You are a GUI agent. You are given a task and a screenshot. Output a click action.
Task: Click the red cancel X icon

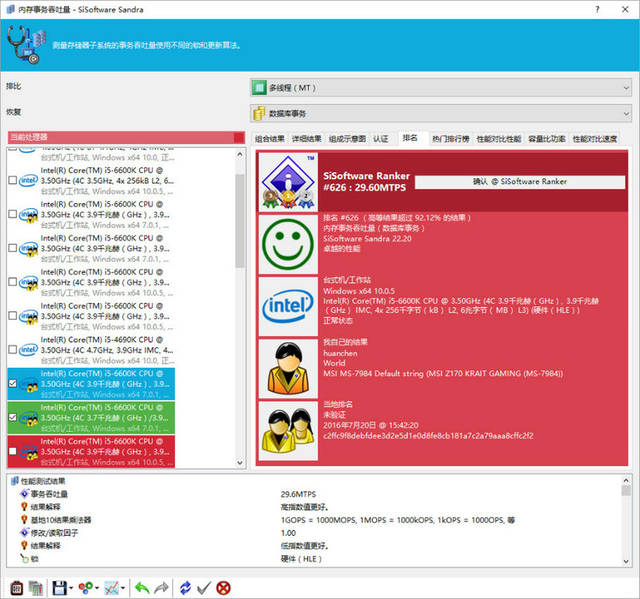(223, 586)
